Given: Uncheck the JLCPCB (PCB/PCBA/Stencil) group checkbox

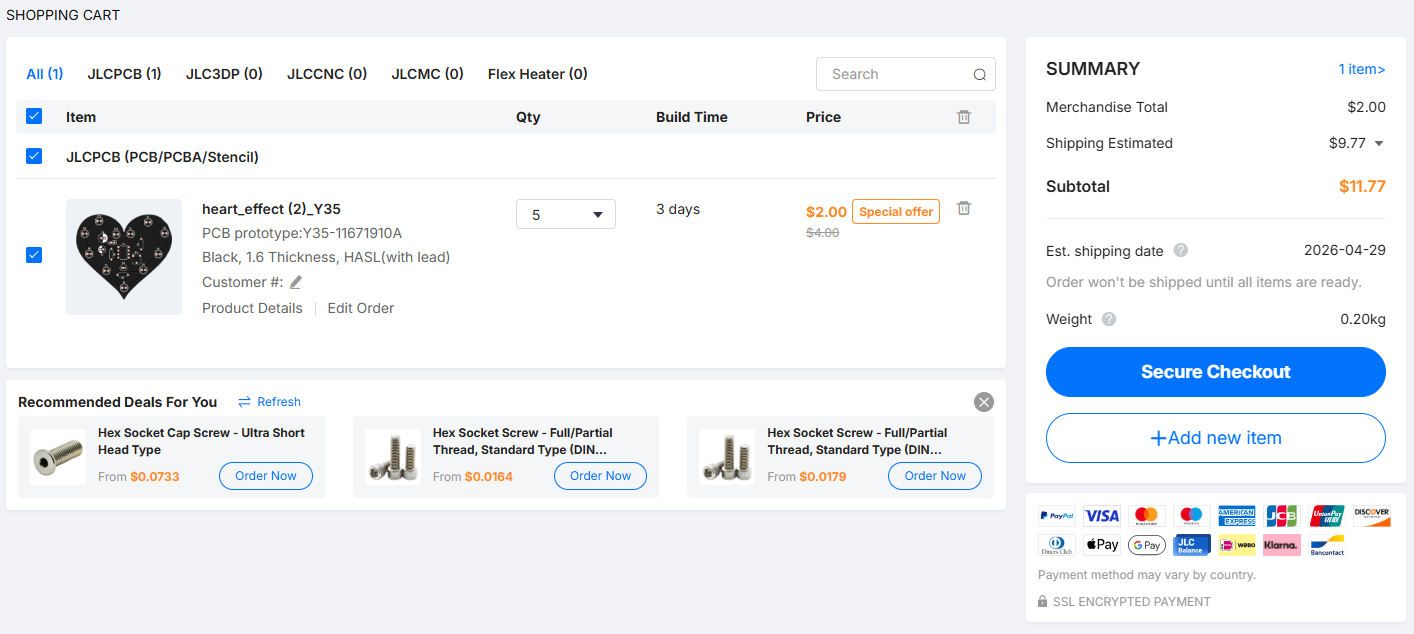Looking at the screenshot, I should tap(34, 156).
